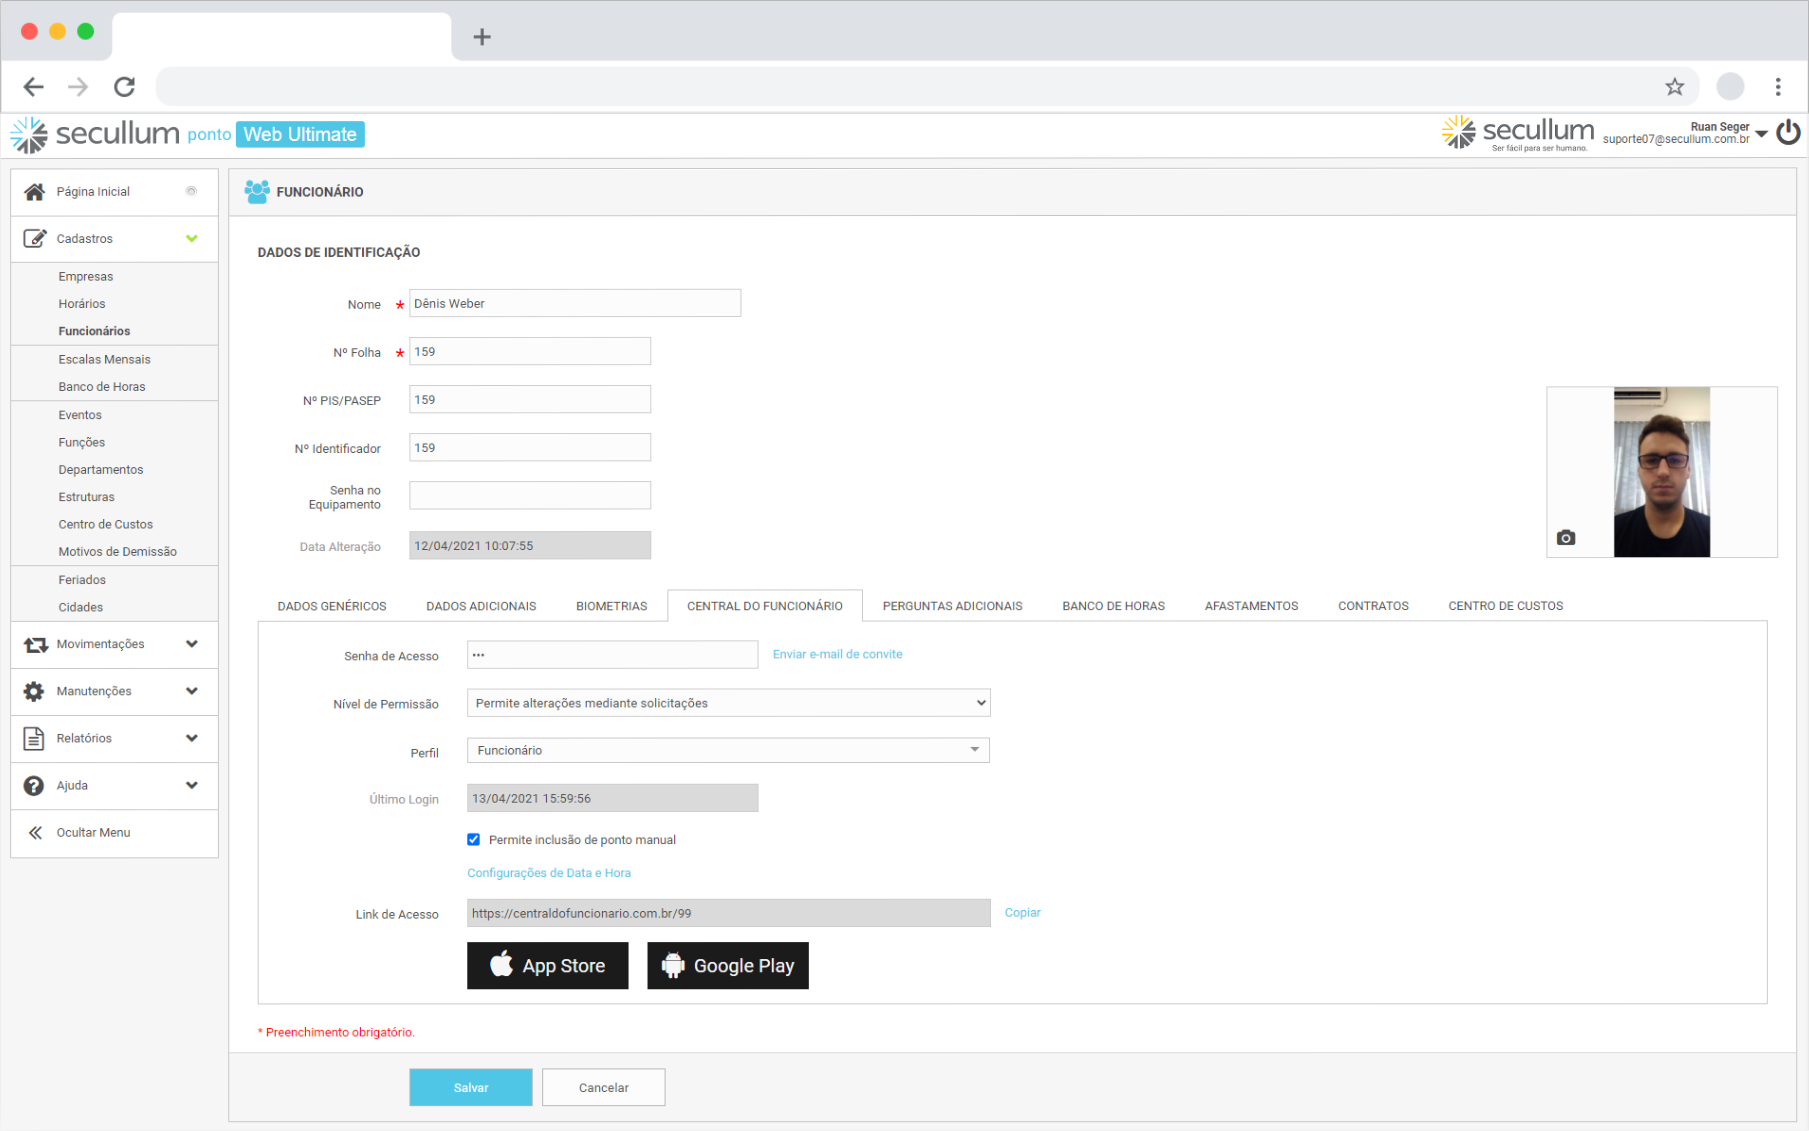Click the Manutenções gear icon
Image resolution: width=1809 pixels, height=1131 pixels.
tap(34, 691)
